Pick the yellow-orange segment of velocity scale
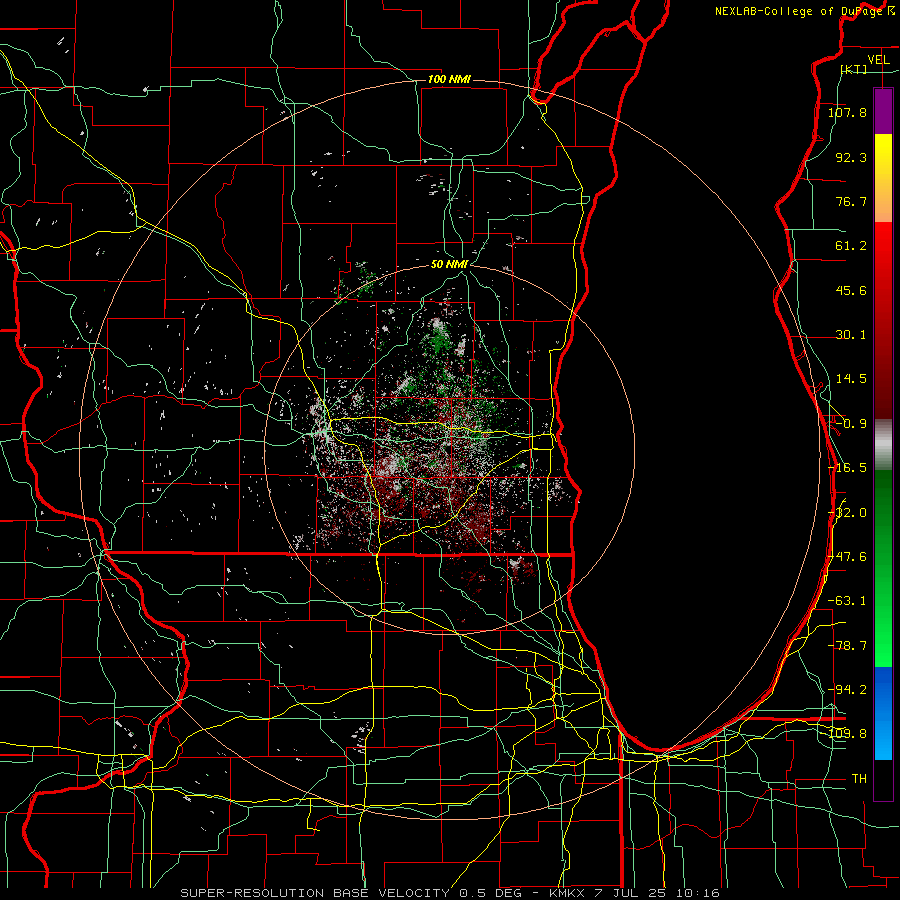Image resolution: width=900 pixels, height=900 pixels. coord(883,178)
